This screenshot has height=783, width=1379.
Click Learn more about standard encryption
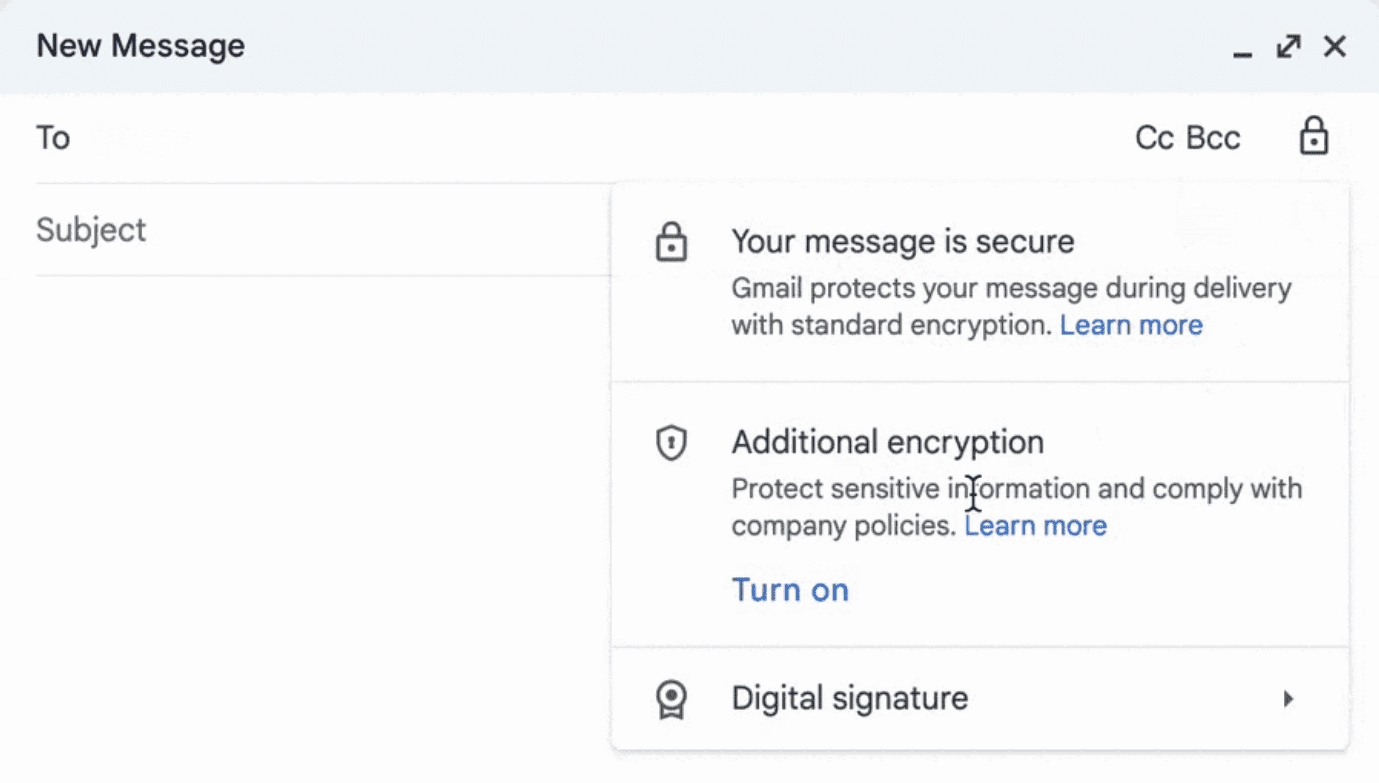point(1131,324)
